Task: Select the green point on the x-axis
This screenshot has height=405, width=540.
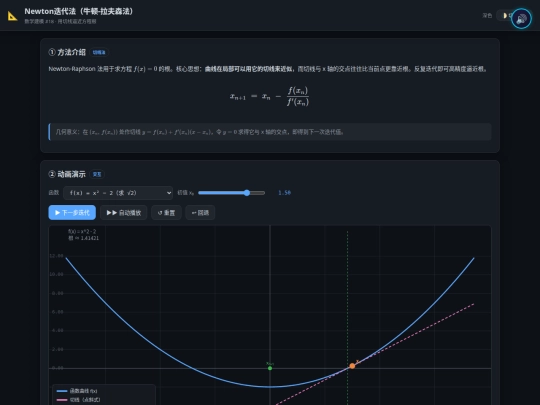Action: pos(270,368)
